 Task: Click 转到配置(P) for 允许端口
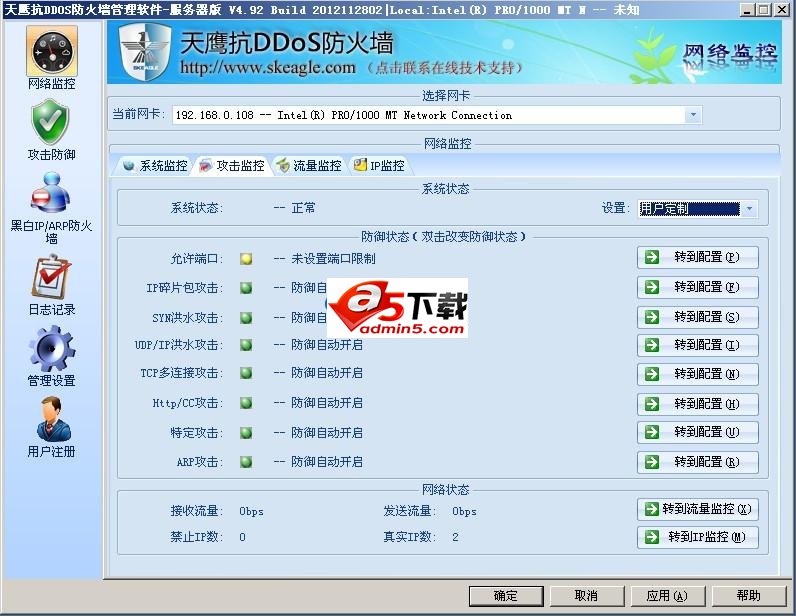tap(698, 257)
